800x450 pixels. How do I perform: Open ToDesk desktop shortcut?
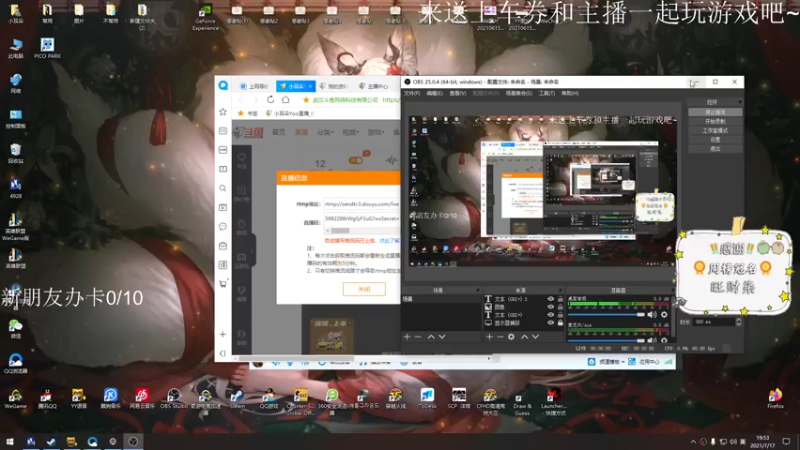tap(427, 399)
